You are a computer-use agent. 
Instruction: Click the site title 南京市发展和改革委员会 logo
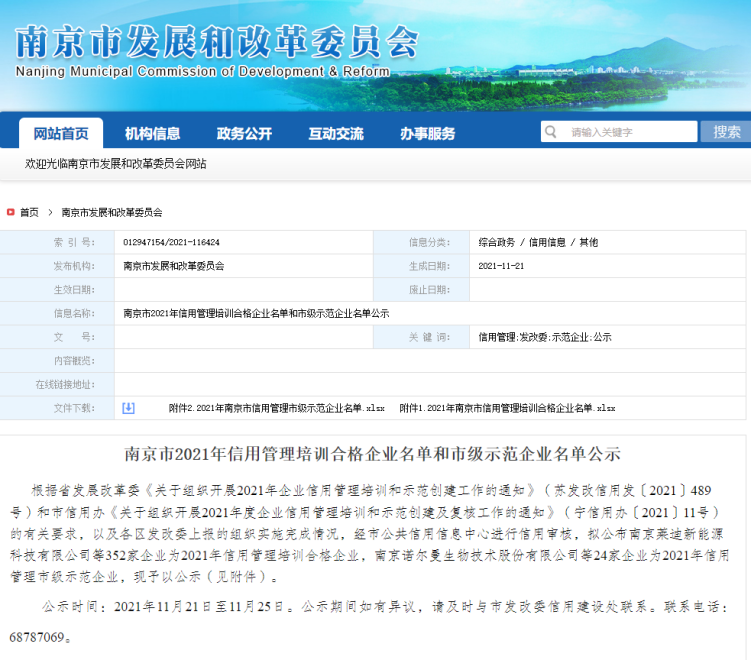click(217, 42)
